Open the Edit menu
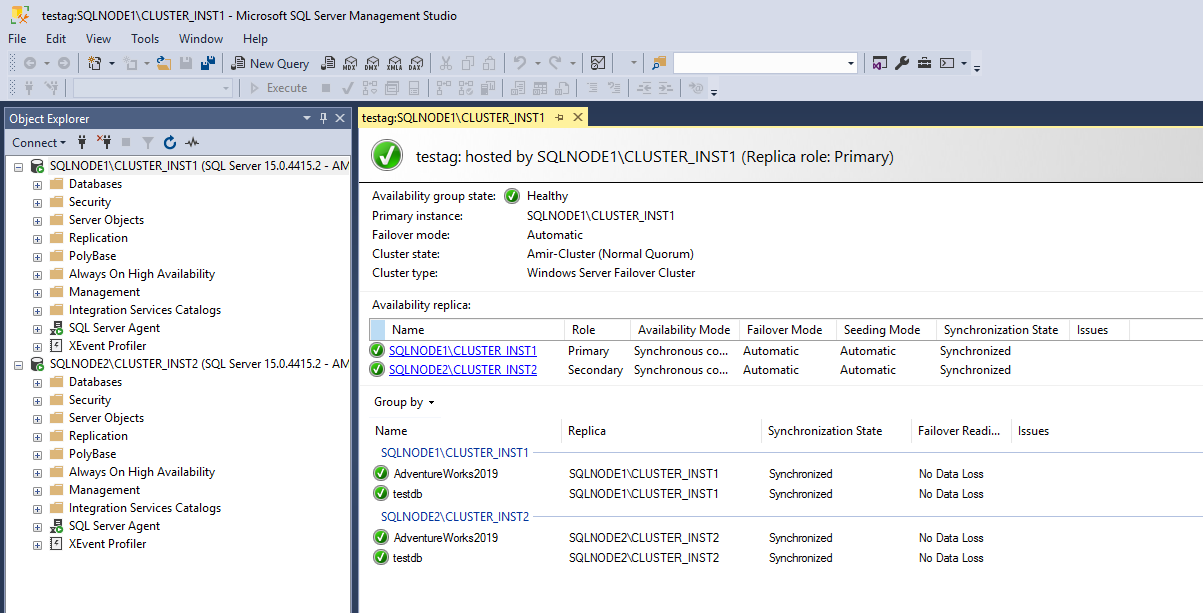This screenshot has width=1203, height=613. pos(56,39)
